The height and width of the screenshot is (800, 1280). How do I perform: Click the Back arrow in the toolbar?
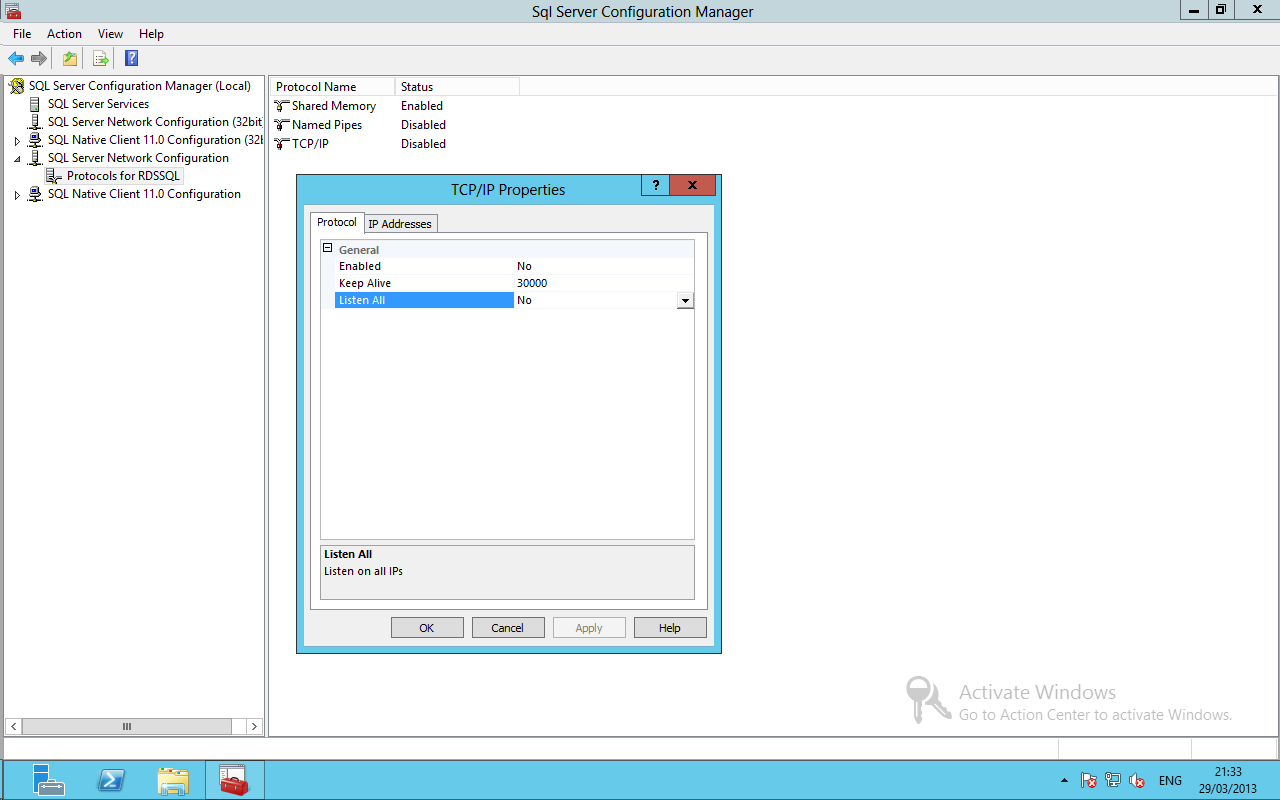[x=16, y=58]
